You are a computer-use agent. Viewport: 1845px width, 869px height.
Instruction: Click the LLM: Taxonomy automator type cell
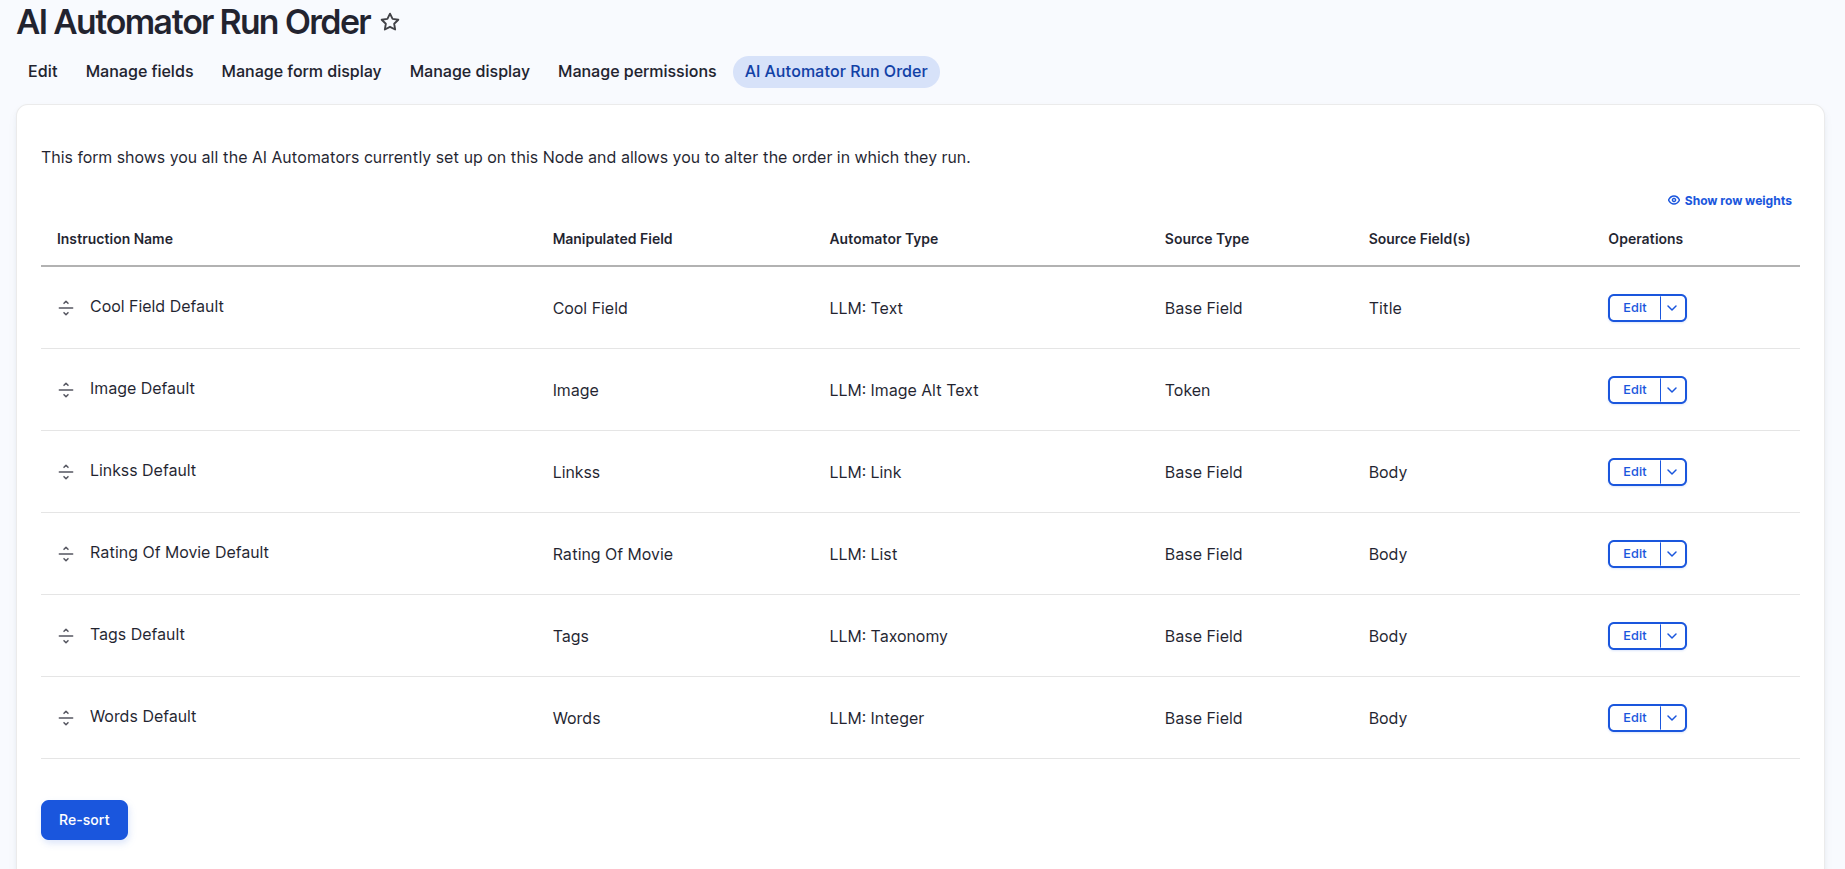888,636
